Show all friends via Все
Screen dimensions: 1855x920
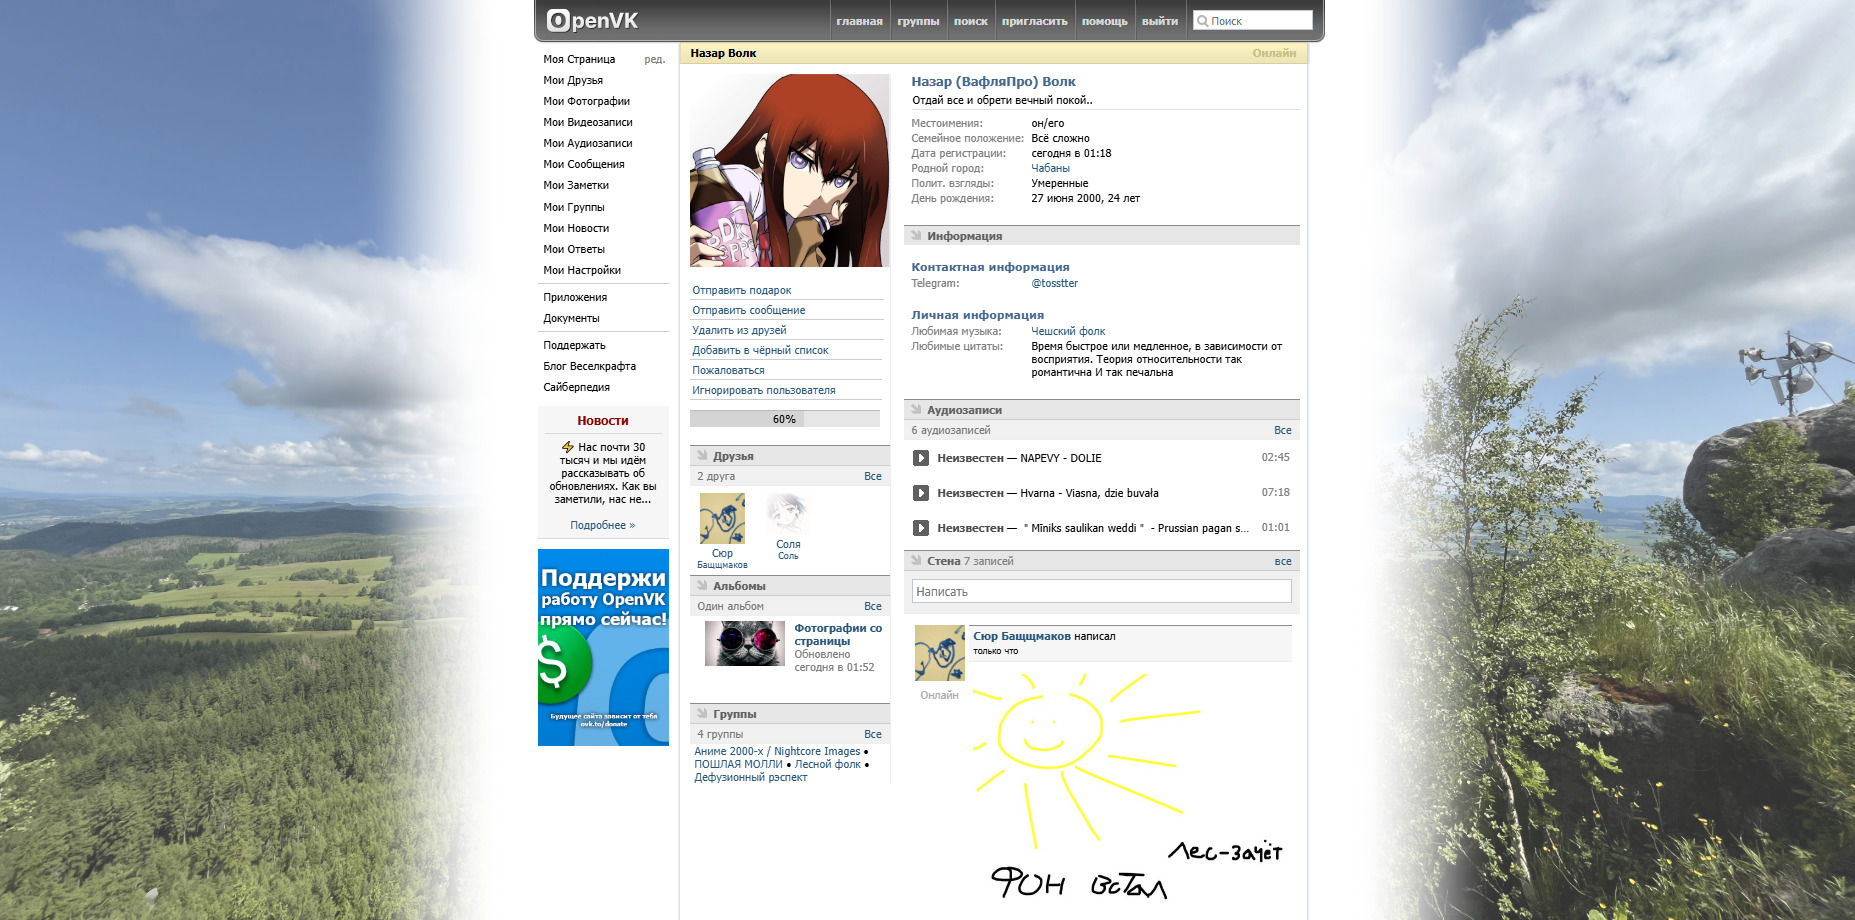(873, 476)
